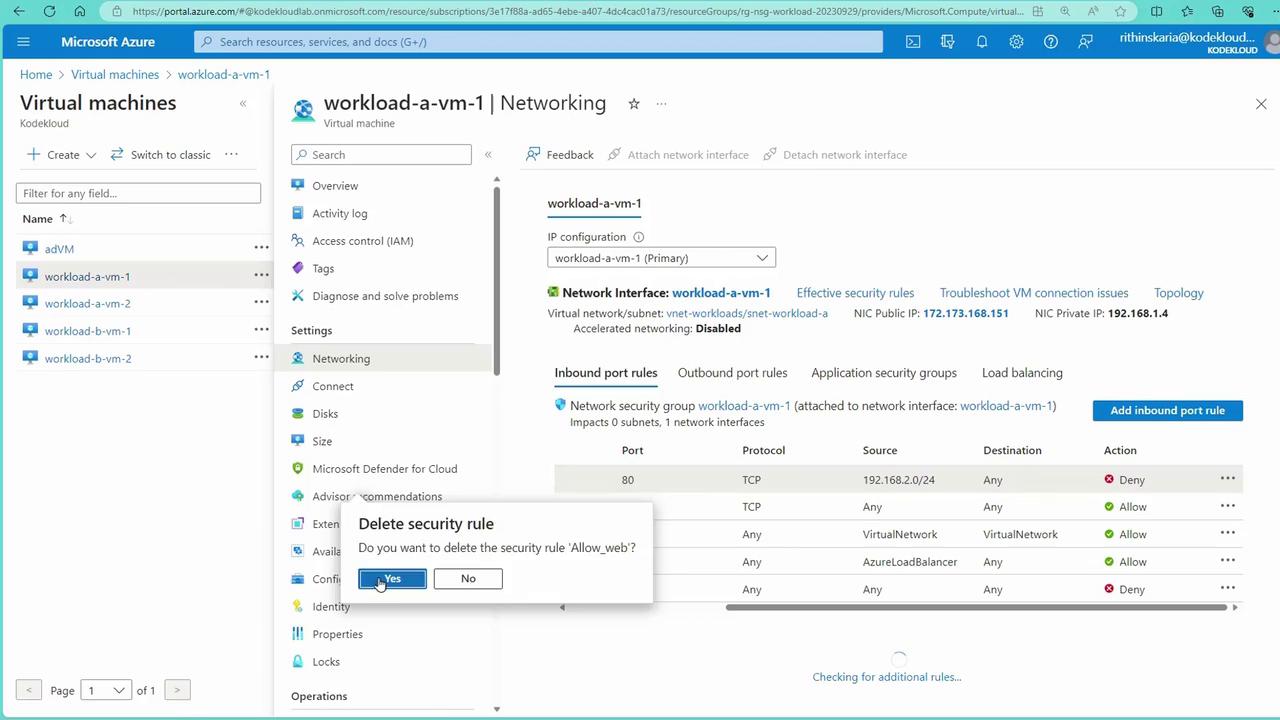
Task: Cancel deletion by clicking No
Action: coord(468,579)
